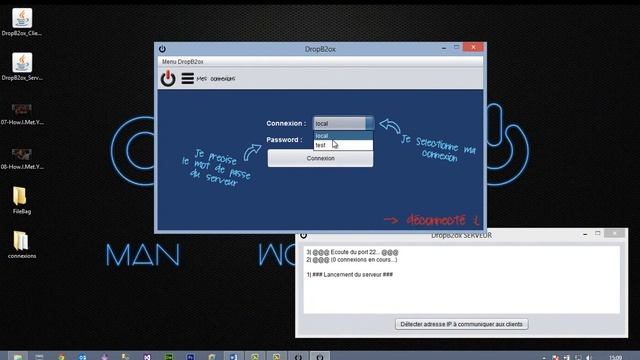Click the Ecoute du port 22 log line

(352, 252)
